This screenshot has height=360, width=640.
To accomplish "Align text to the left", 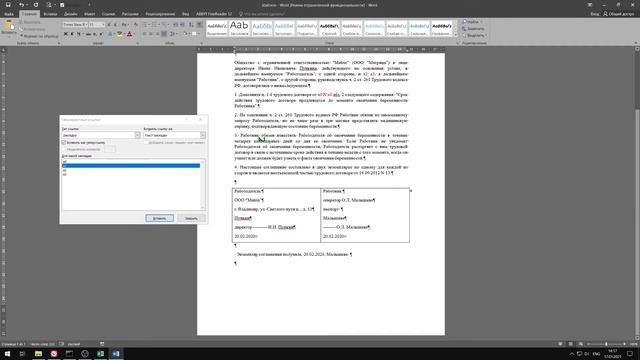I will (x=144, y=34).
